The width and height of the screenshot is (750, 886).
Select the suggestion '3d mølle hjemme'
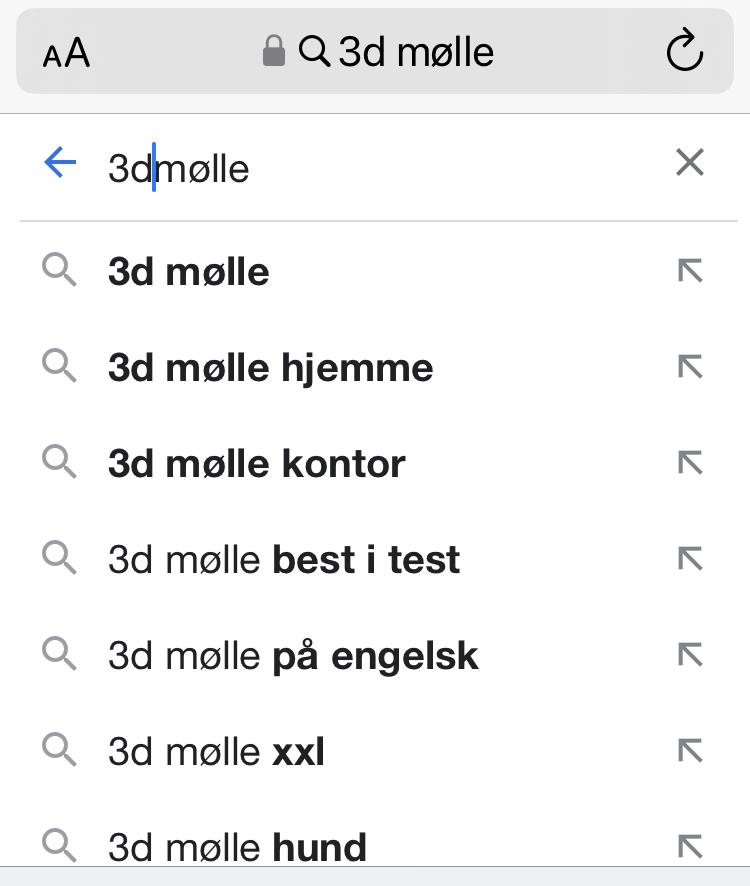270,368
